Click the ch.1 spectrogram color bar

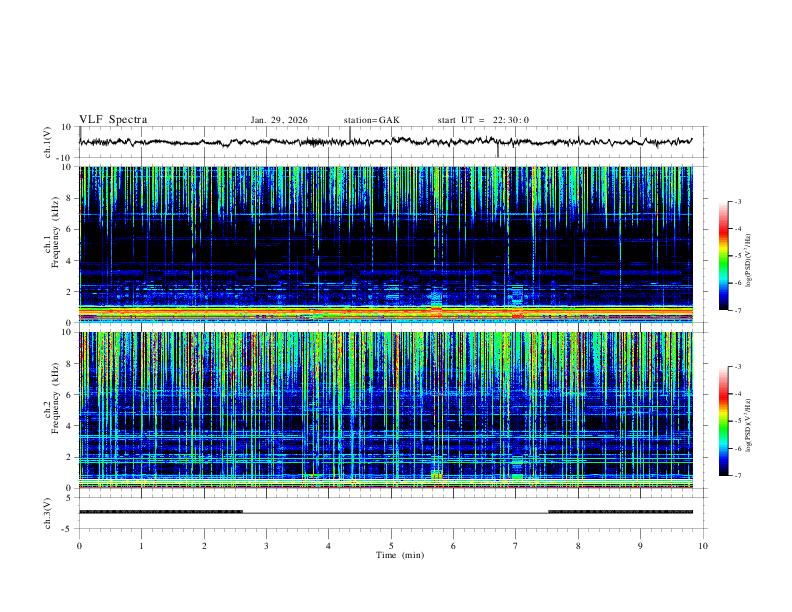click(723, 256)
